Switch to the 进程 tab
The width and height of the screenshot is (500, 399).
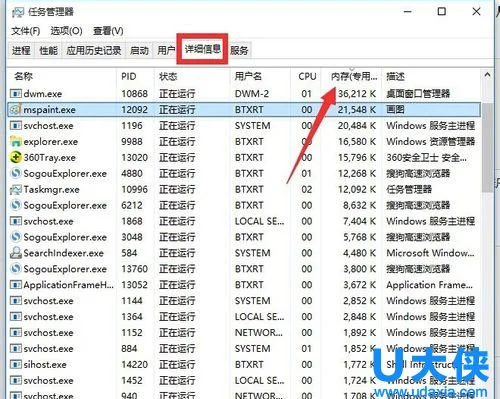(21, 51)
